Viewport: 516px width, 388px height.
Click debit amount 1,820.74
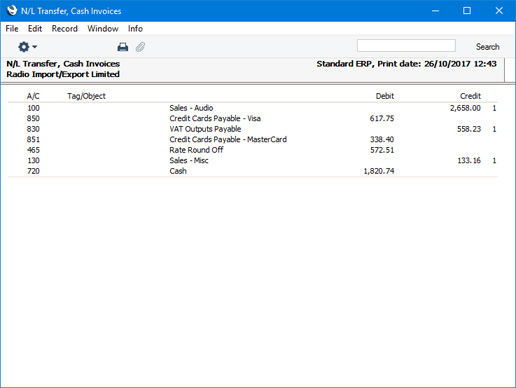coord(379,171)
